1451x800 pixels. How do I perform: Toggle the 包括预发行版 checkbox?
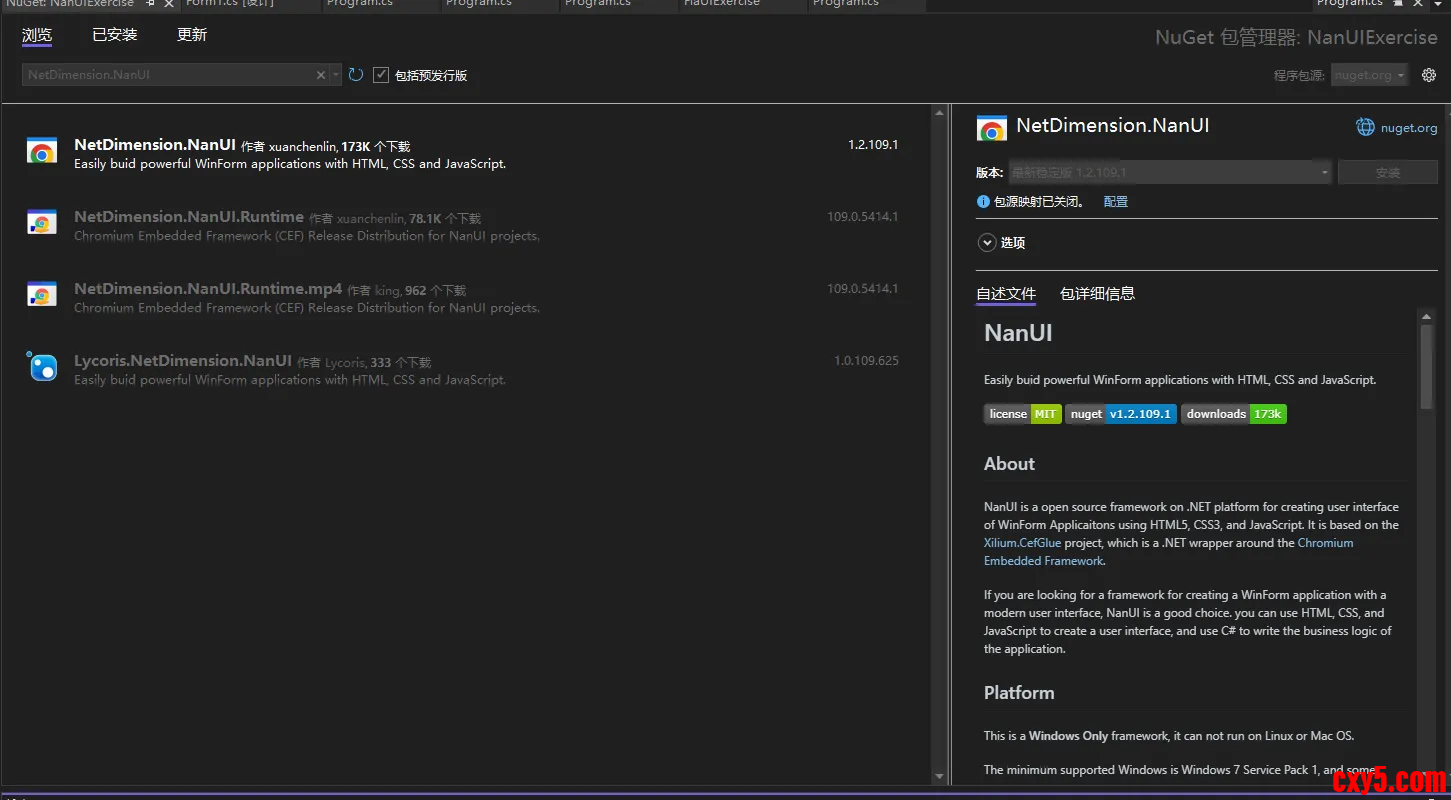[x=381, y=75]
